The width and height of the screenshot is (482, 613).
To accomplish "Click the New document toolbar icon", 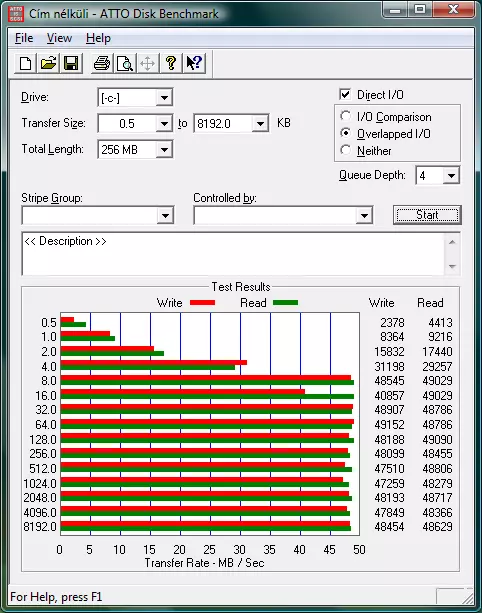I will [25, 63].
